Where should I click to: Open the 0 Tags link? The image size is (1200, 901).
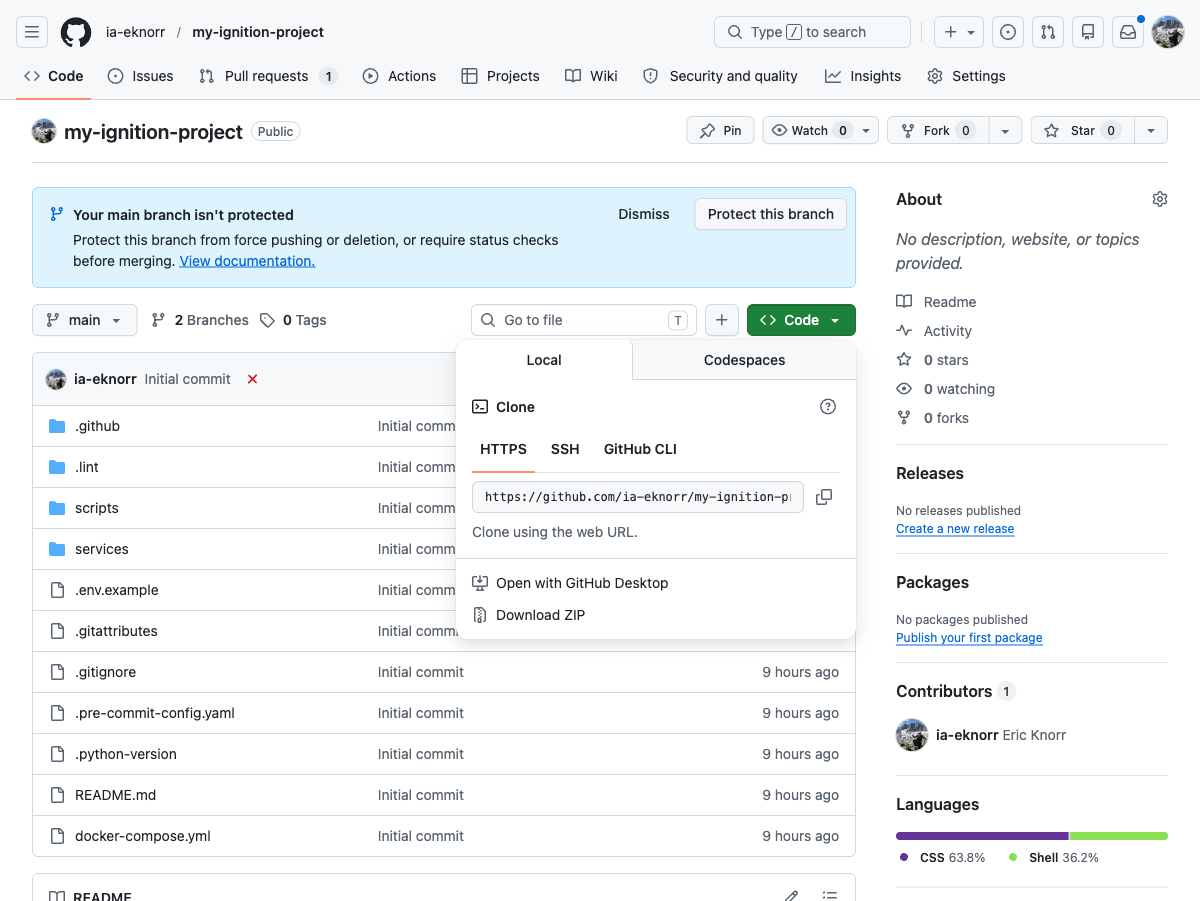[x=293, y=320]
